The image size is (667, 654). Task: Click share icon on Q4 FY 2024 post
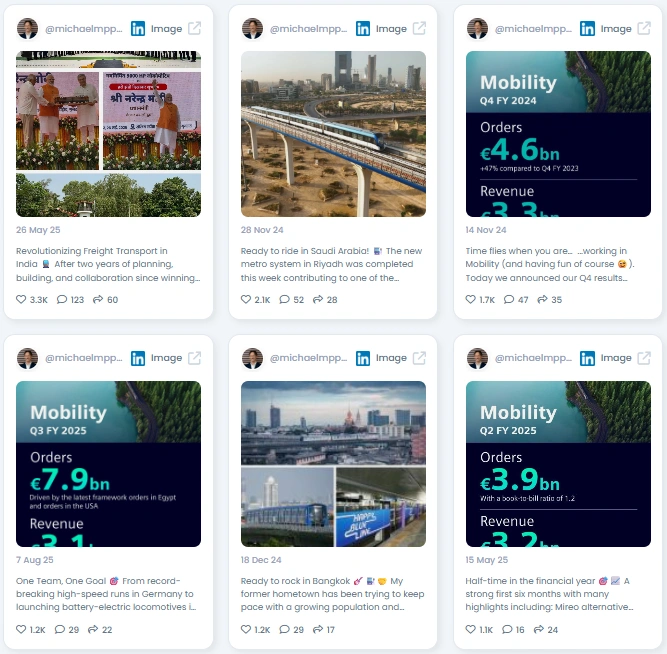click(542, 300)
